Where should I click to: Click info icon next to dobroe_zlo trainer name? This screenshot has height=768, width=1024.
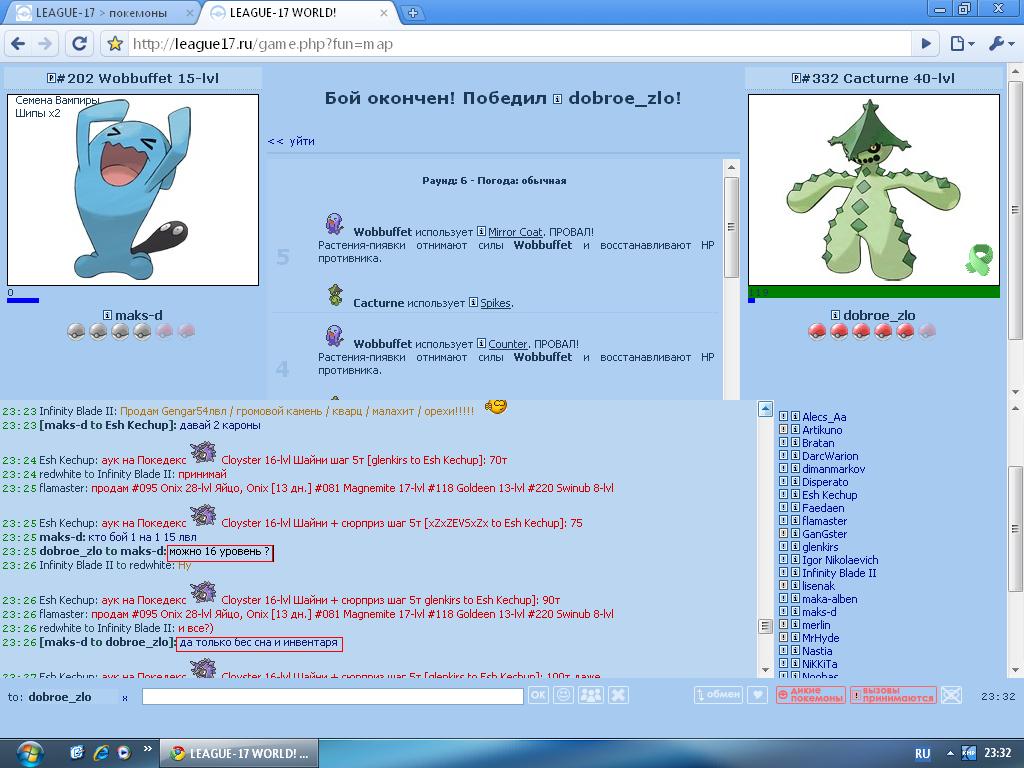[x=835, y=315]
